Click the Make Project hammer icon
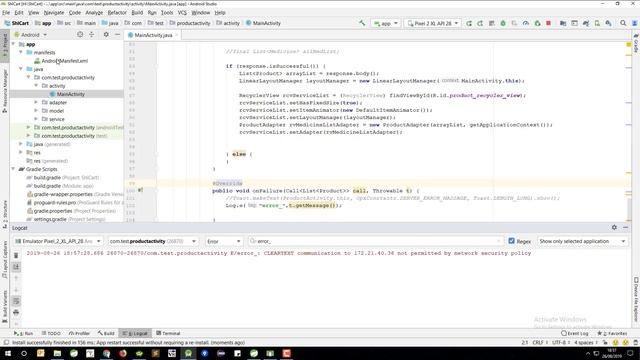This screenshot has height=360, width=640. tap(362, 23)
